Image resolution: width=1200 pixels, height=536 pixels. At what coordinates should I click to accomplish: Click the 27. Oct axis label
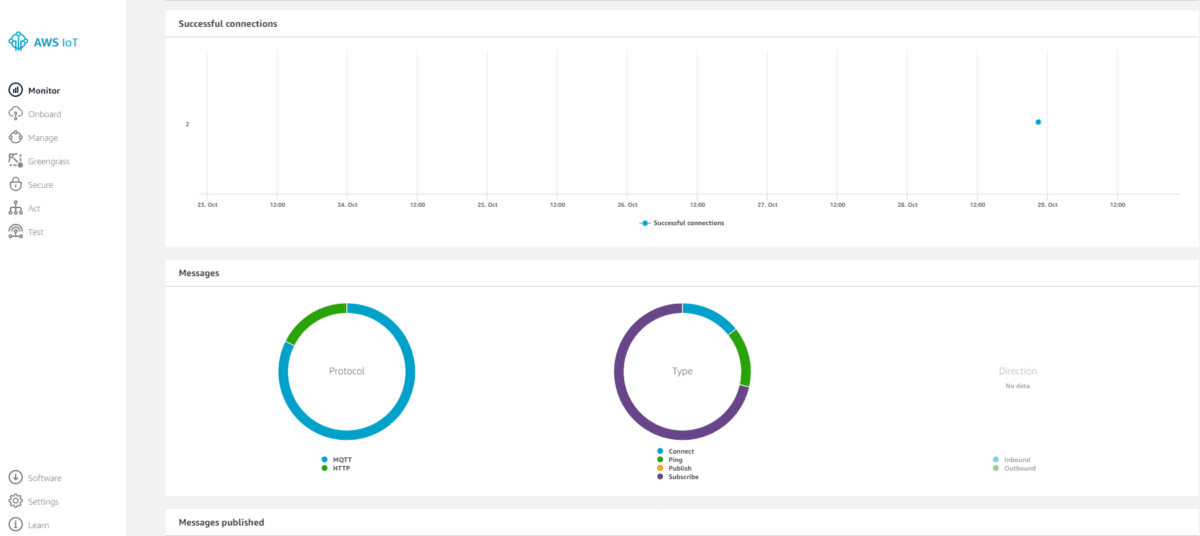click(767, 204)
